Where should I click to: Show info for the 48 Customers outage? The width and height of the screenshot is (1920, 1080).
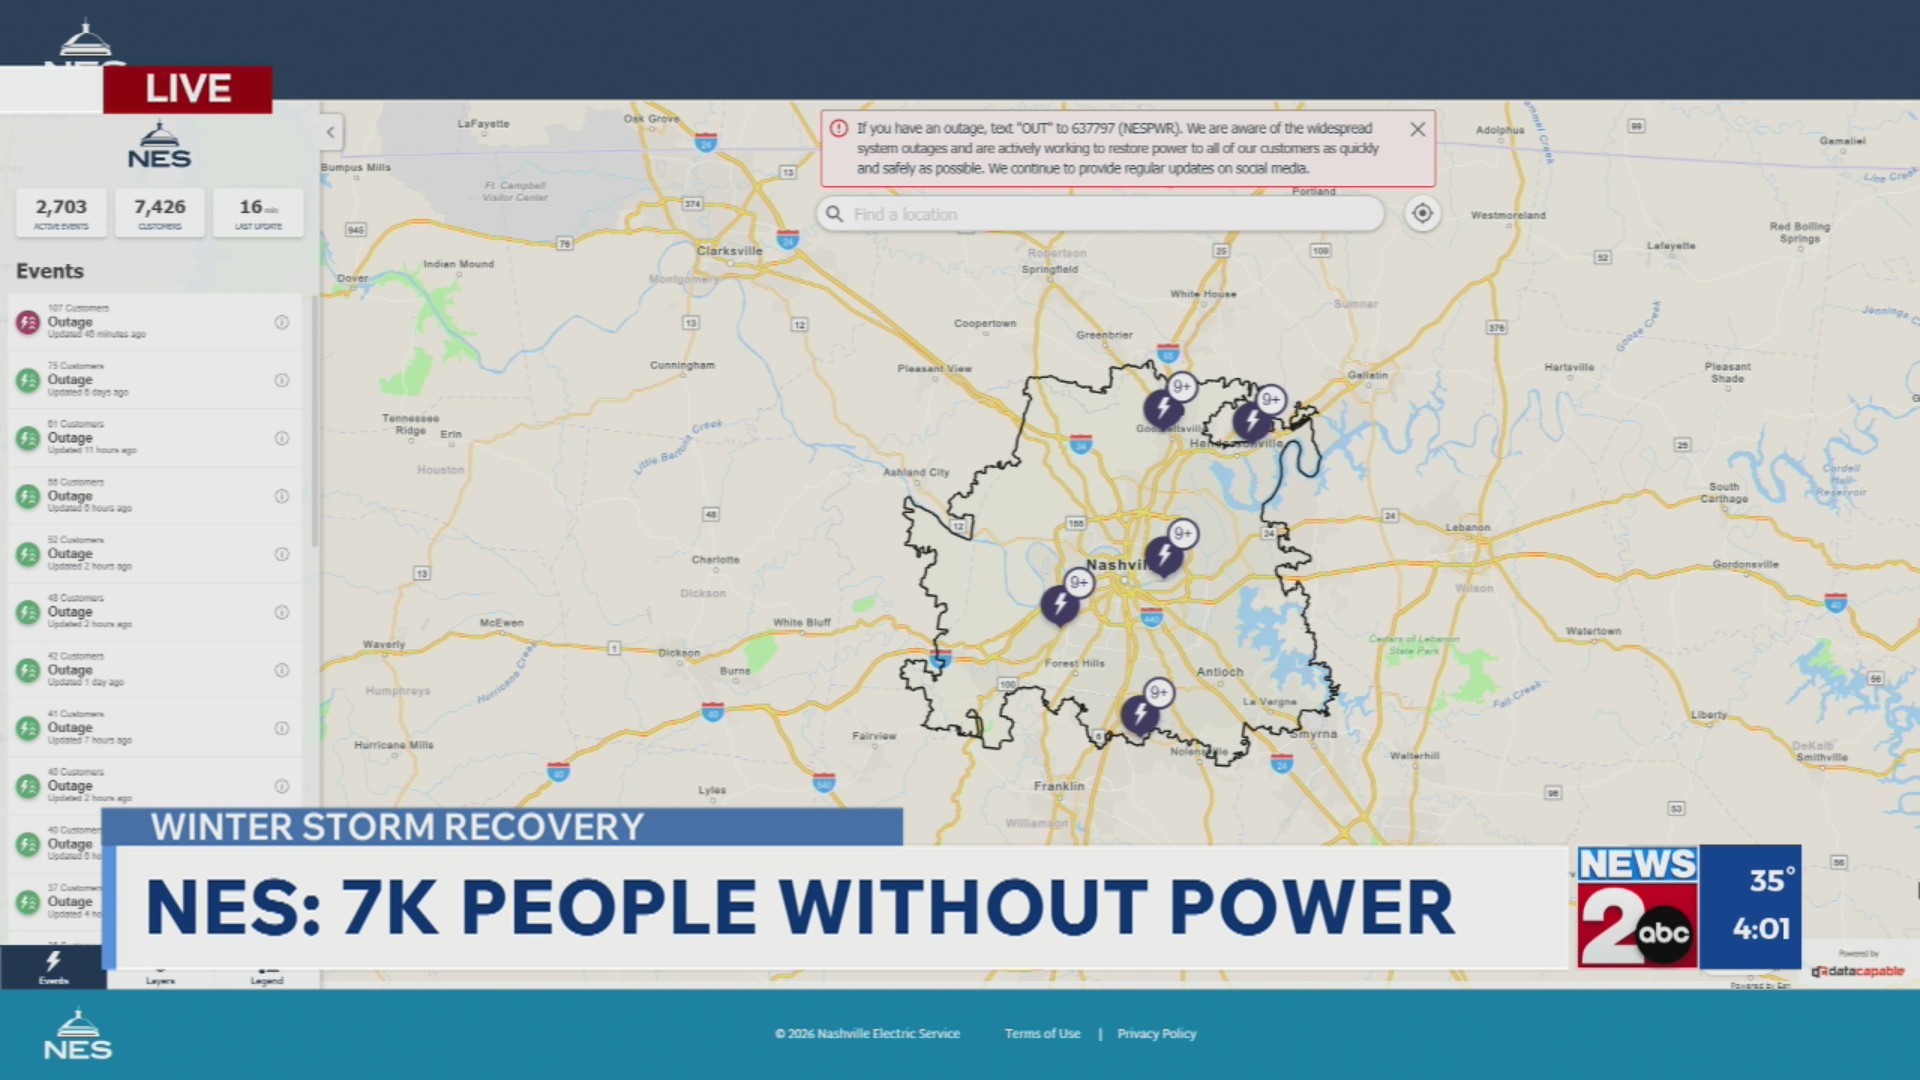point(282,612)
